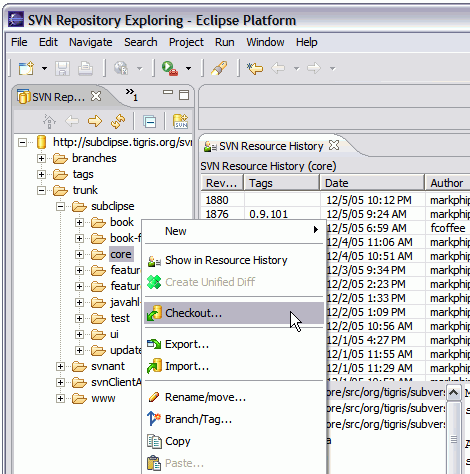Switch to SVN Resource History tab
Screen dimensions: 470x474
point(271,146)
